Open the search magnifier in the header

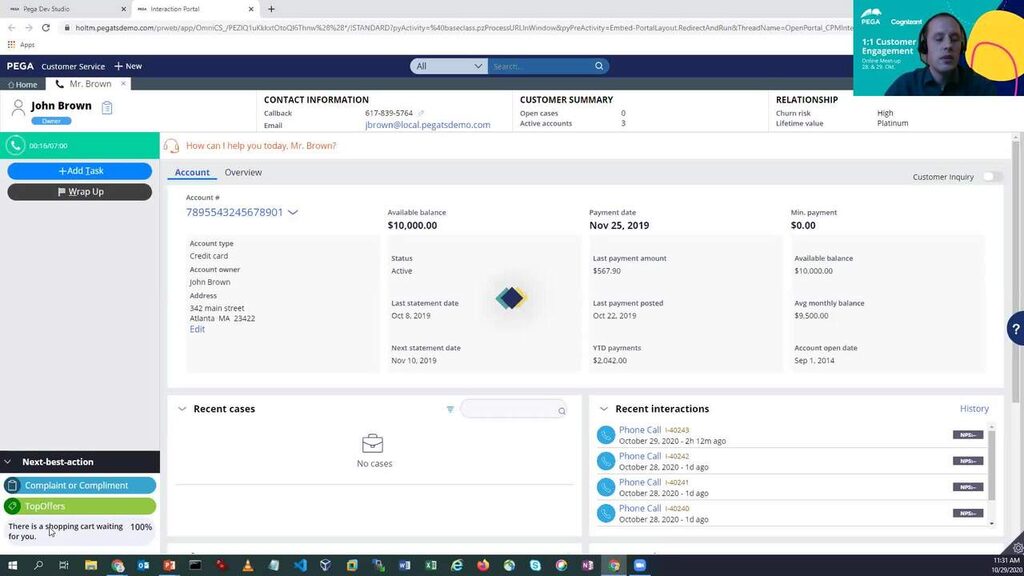coord(598,66)
